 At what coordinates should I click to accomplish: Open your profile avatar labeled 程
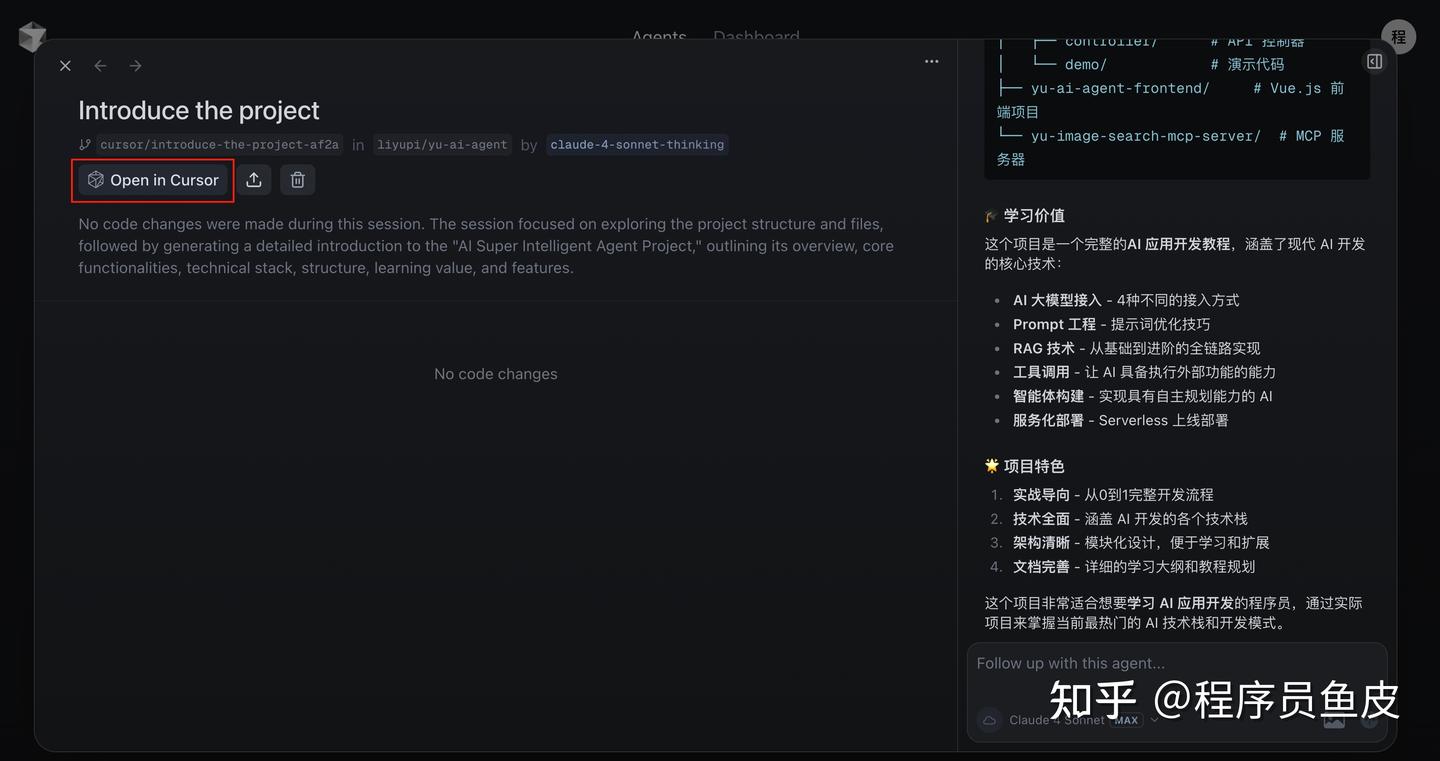click(x=1399, y=36)
